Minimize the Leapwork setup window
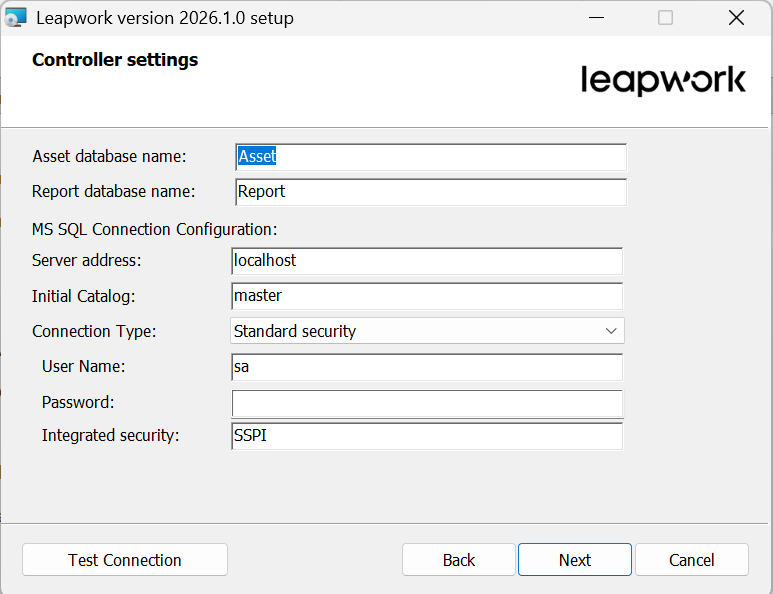This screenshot has height=594, width=773. click(596, 18)
